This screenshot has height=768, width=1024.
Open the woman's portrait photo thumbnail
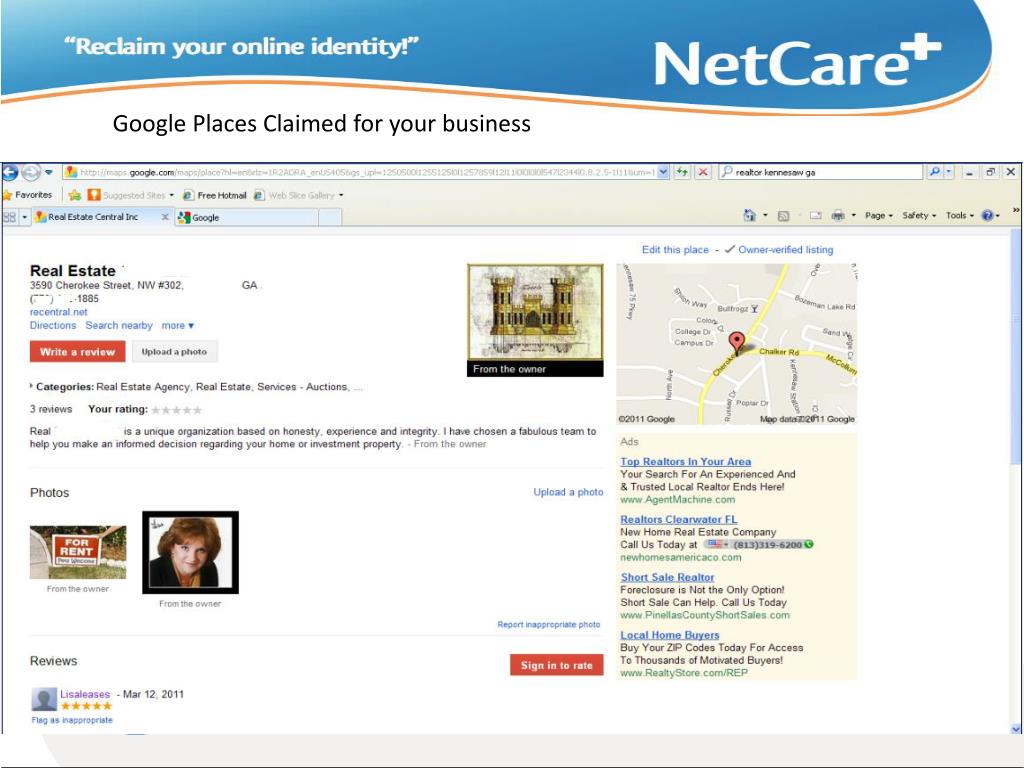(191, 552)
